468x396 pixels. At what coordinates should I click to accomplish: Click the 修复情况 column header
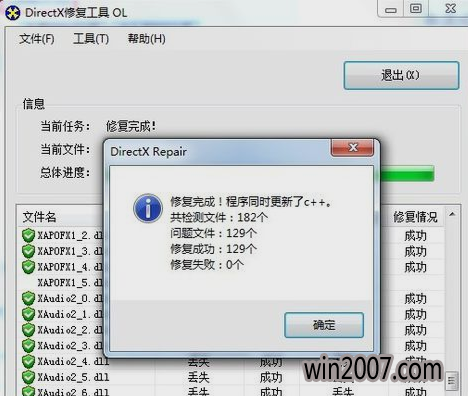(x=415, y=217)
